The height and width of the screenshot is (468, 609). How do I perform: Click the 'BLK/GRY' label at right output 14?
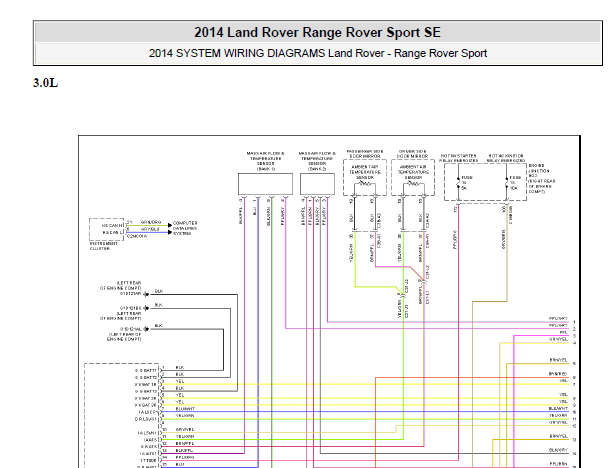coord(558,450)
